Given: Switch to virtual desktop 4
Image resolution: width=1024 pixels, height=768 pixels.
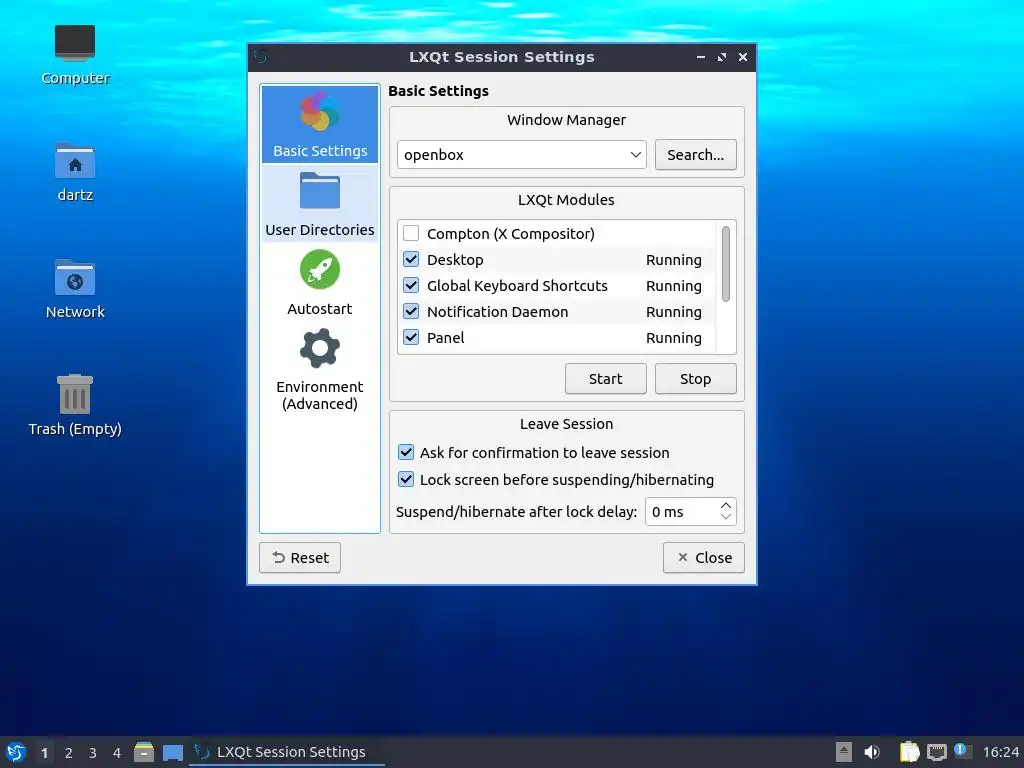Looking at the screenshot, I should coord(117,752).
